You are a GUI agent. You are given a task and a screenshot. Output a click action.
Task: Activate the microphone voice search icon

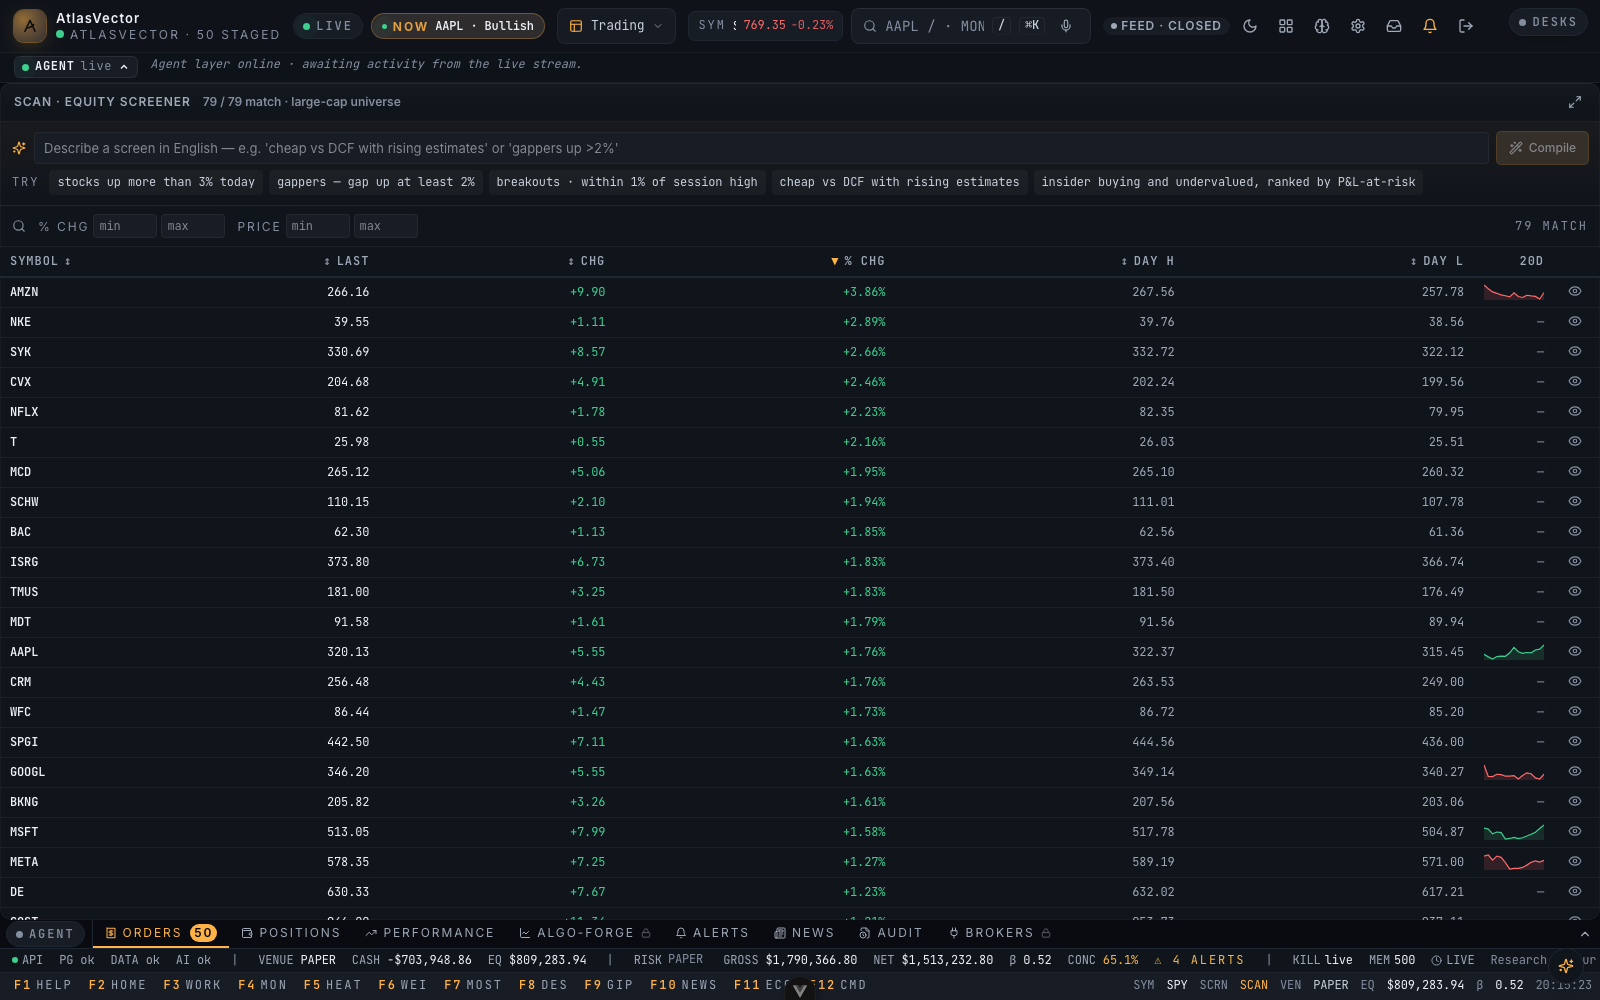click(1066, 26)
